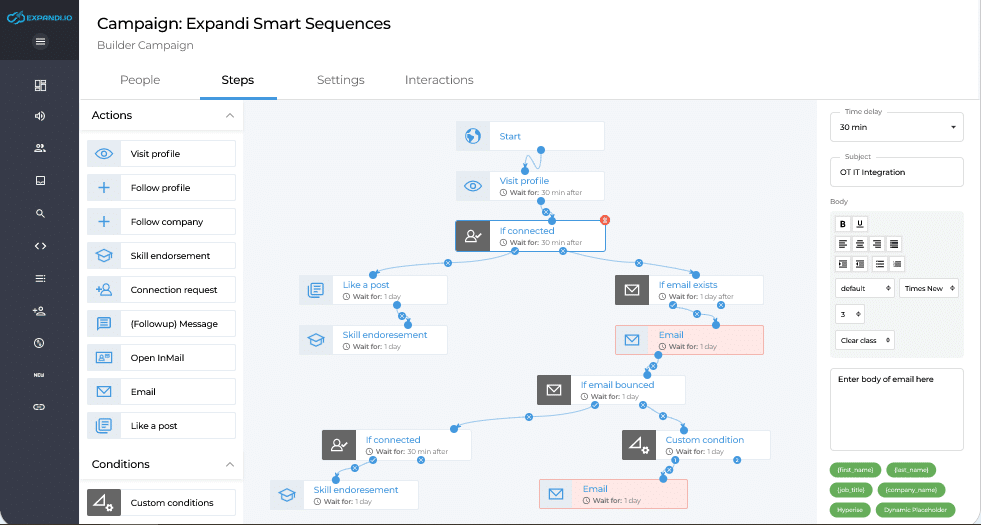
Task: Click the {first_name} placeholder tag
Action: coord(855,470)
